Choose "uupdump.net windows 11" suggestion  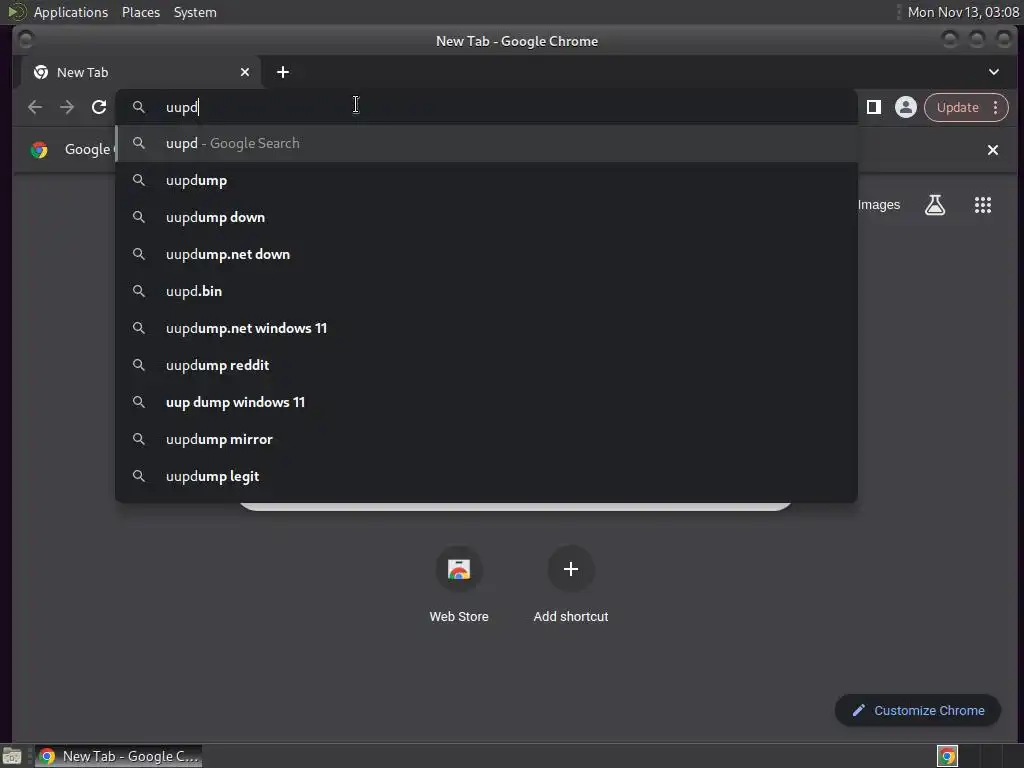pyautogui.click(x=487, y=328)
